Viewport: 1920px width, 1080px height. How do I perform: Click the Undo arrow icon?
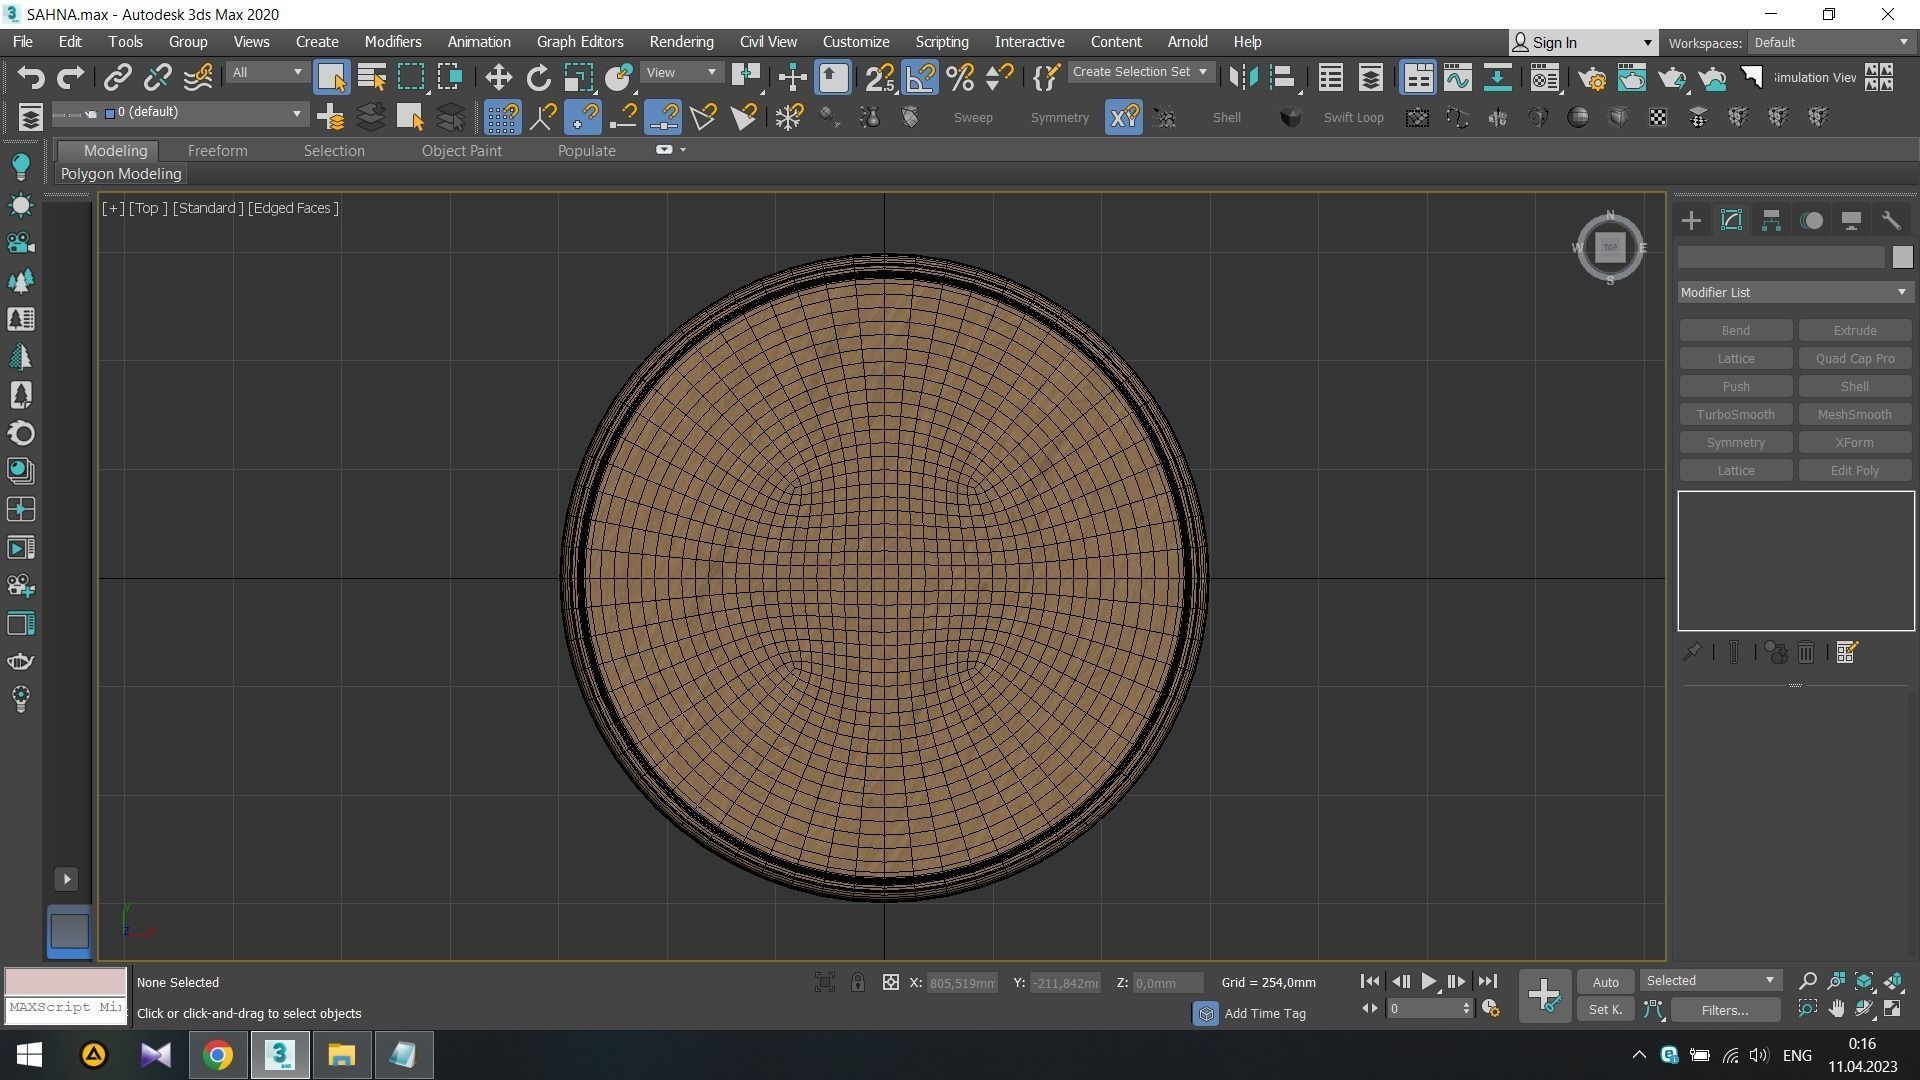click(31, 77)
